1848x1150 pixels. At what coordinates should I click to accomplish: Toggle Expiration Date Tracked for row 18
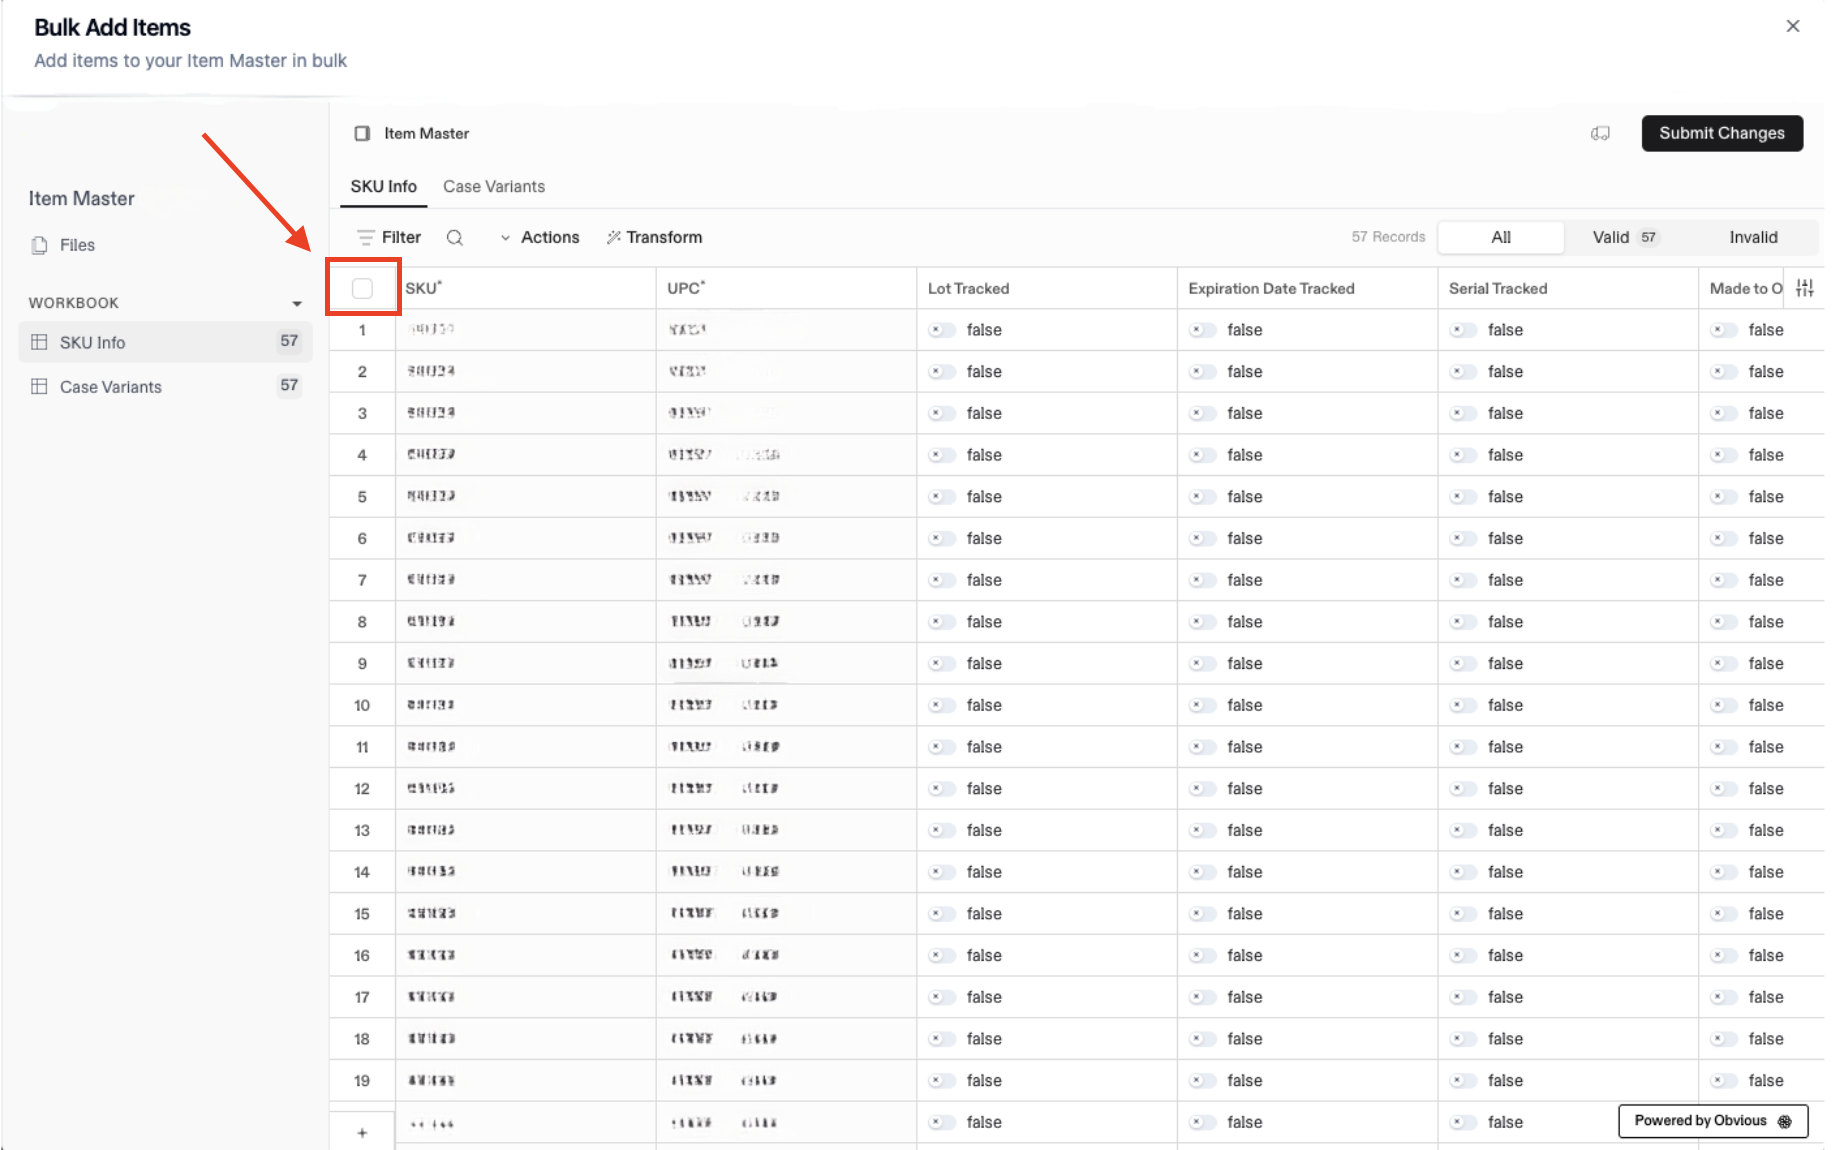[1202, 1039]
